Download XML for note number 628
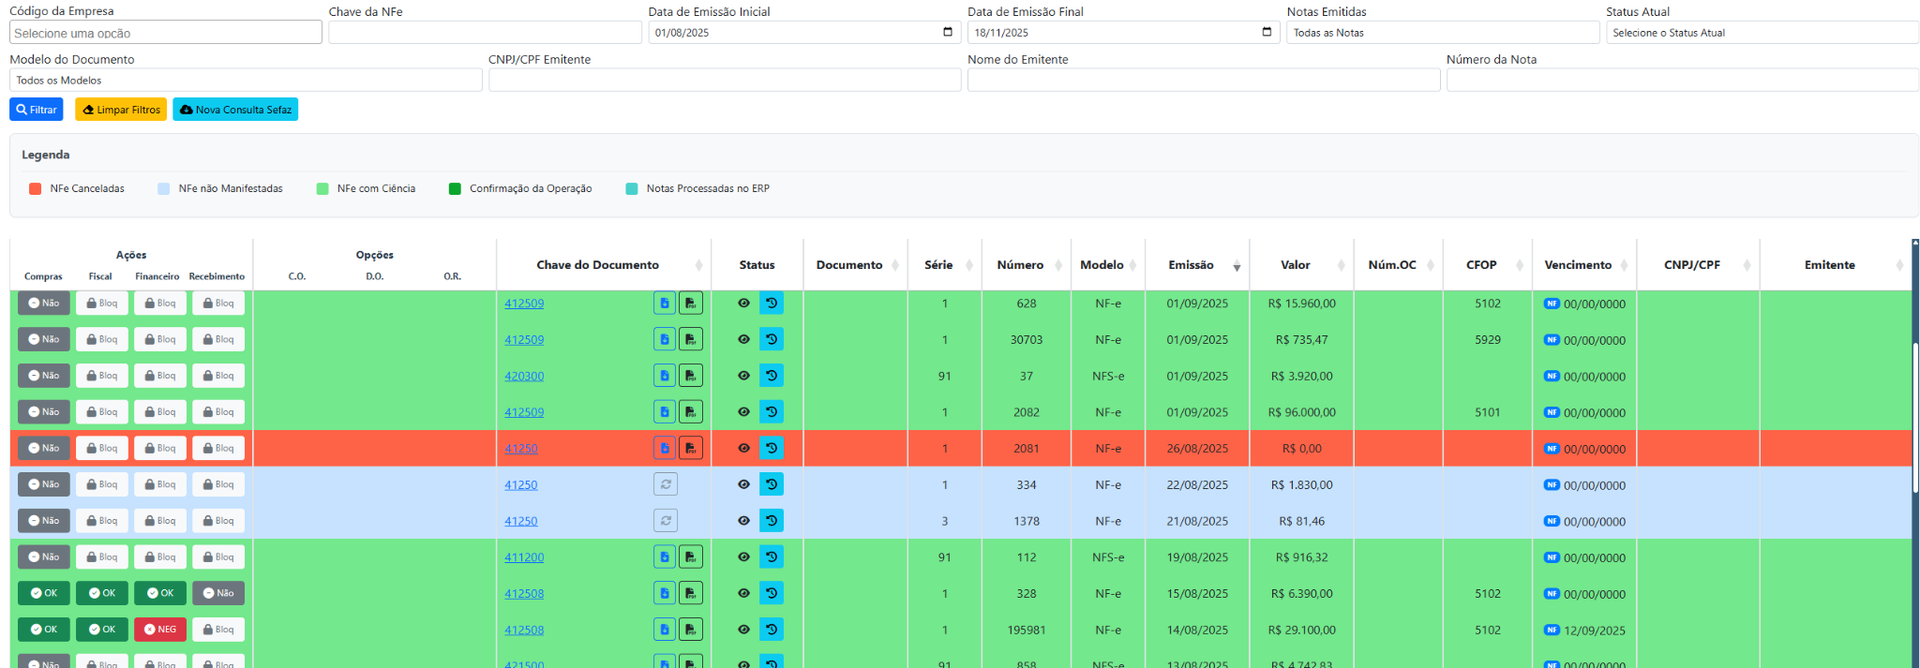 (664, 303)
